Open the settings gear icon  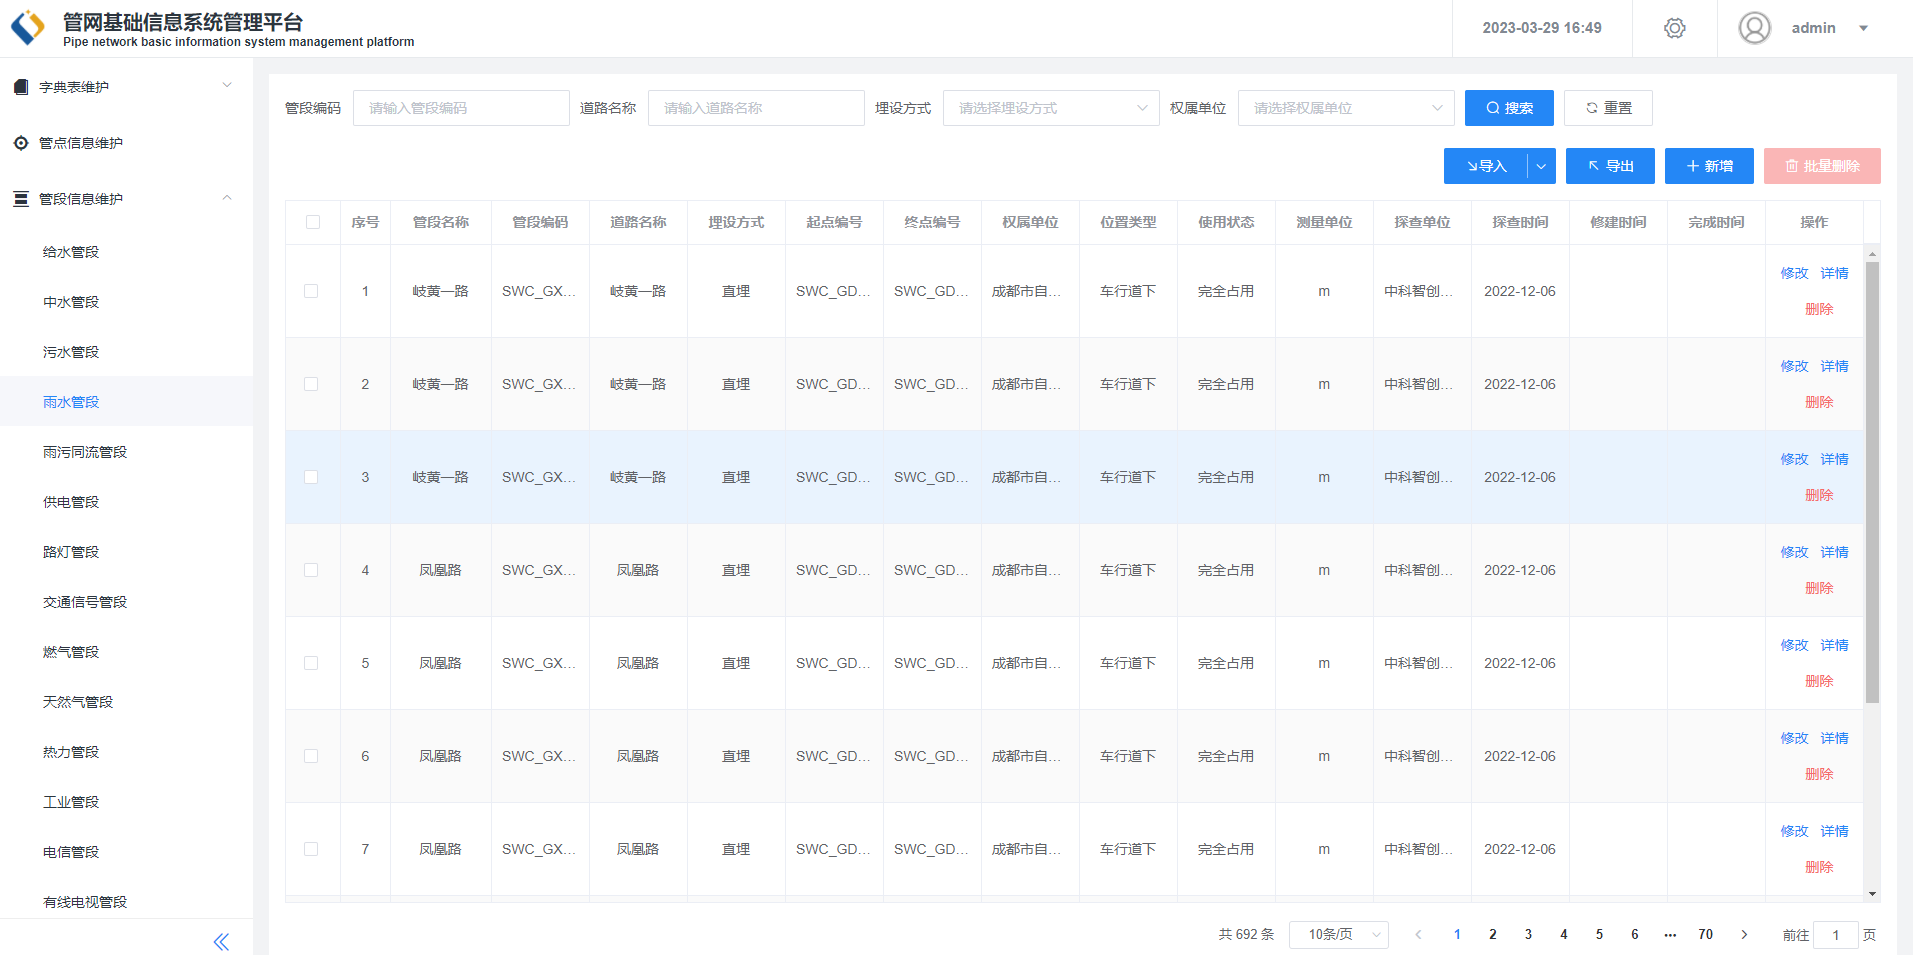pos(1674,28)
